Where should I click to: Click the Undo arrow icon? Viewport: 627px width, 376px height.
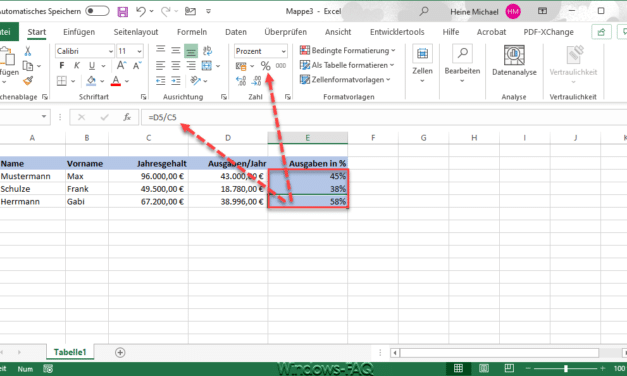point(141,11)
